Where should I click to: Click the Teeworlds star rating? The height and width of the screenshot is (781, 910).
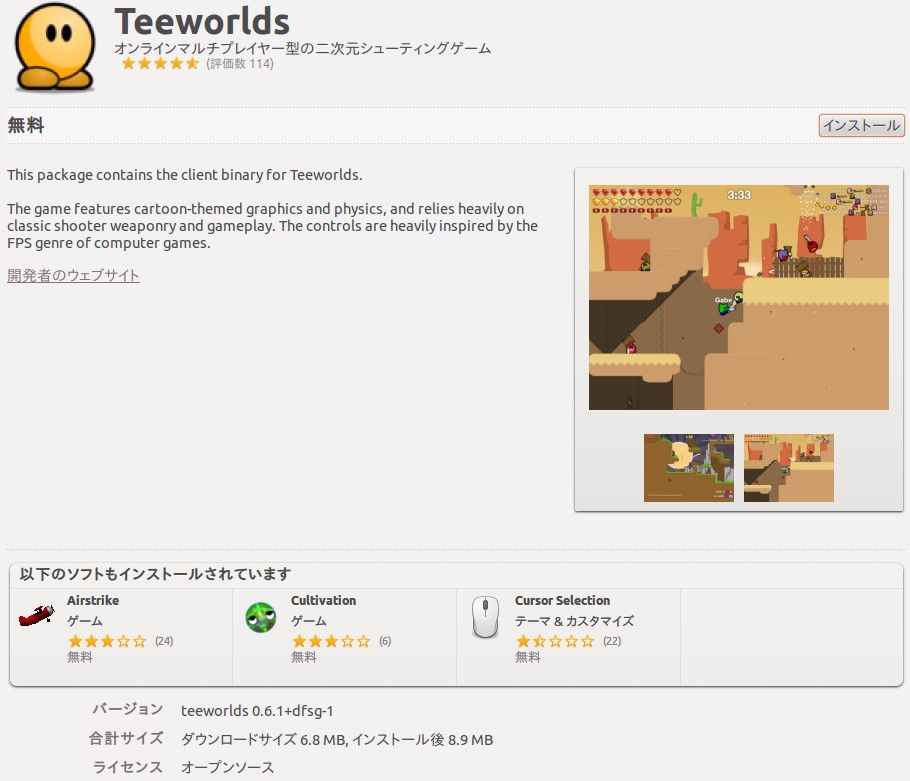[x=160, y=64]
